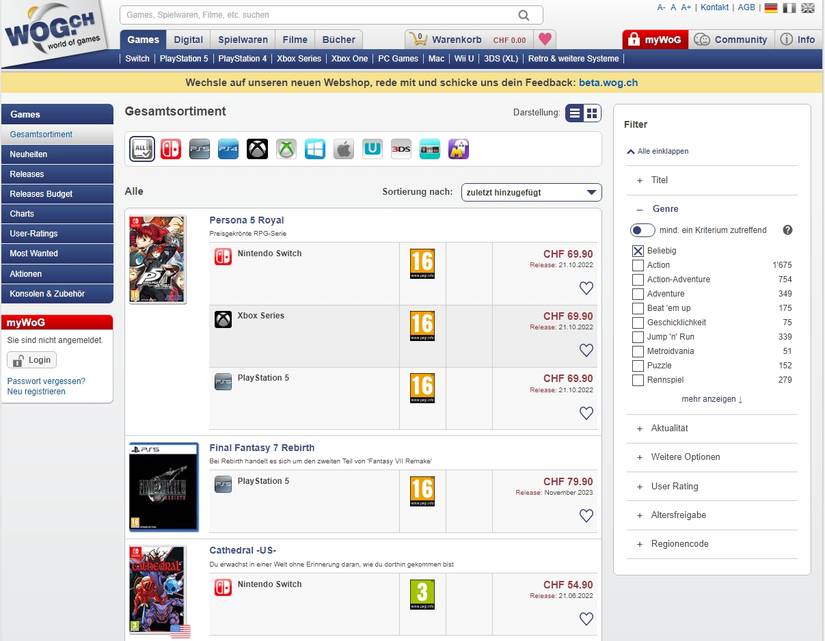Screen dimensions: 825x641
Task: Filter by PlayStation 5 platform icon
Action: (200, 149)
